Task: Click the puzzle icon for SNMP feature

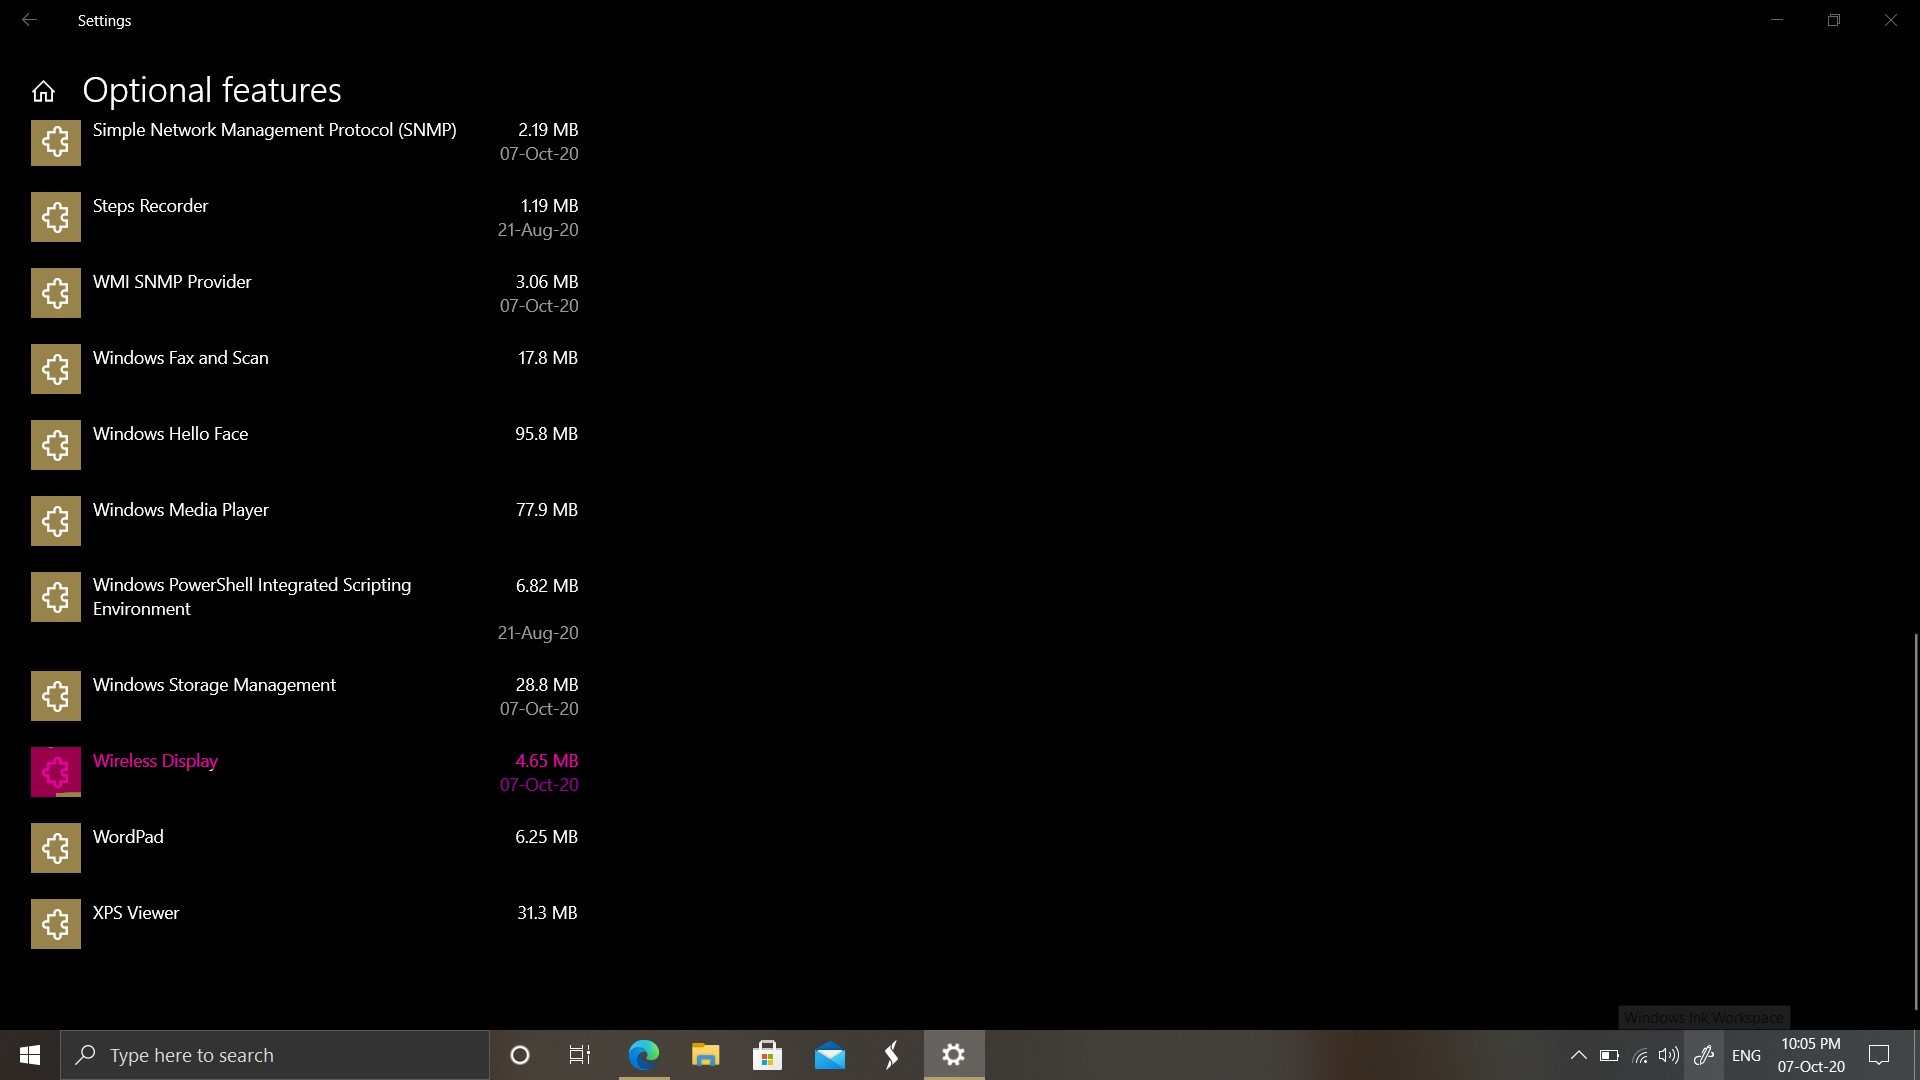Action: (56, 141)
